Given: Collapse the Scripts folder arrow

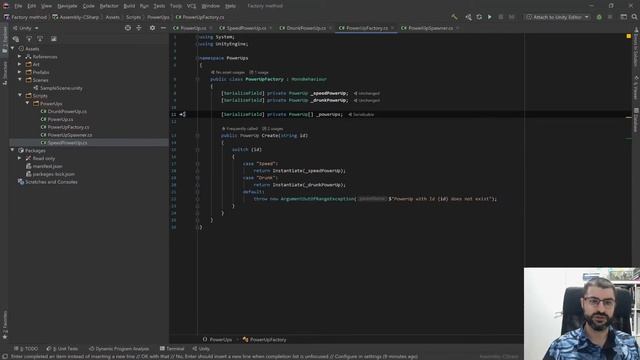Looking at the screenshot, I should tap(20, 96).
